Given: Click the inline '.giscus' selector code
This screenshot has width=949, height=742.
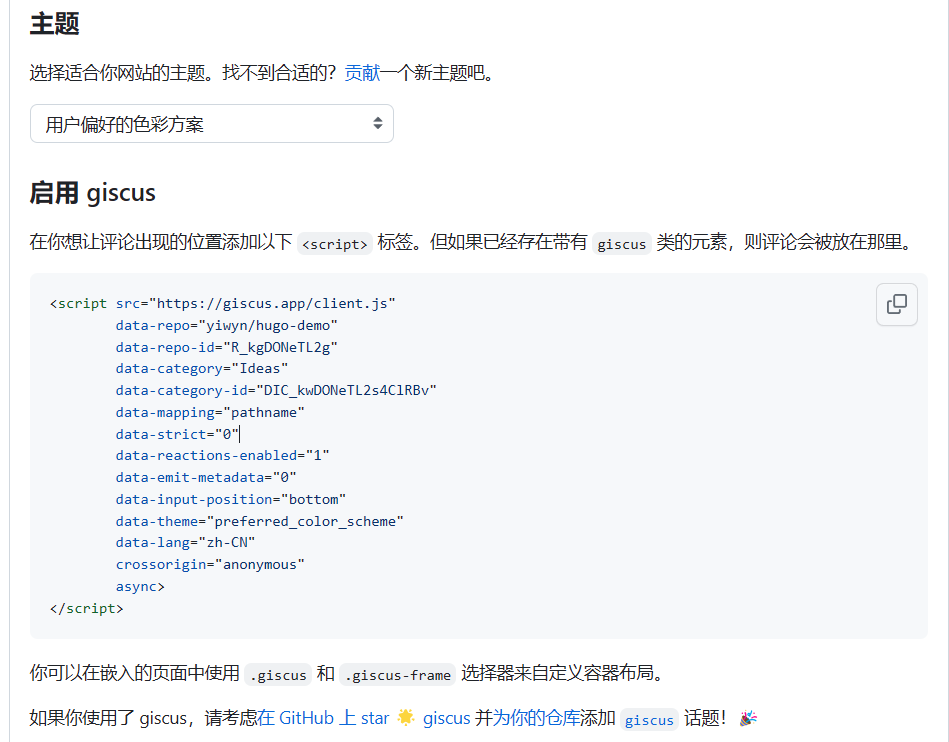Looking at the screenshot, I should pos(278,675).
